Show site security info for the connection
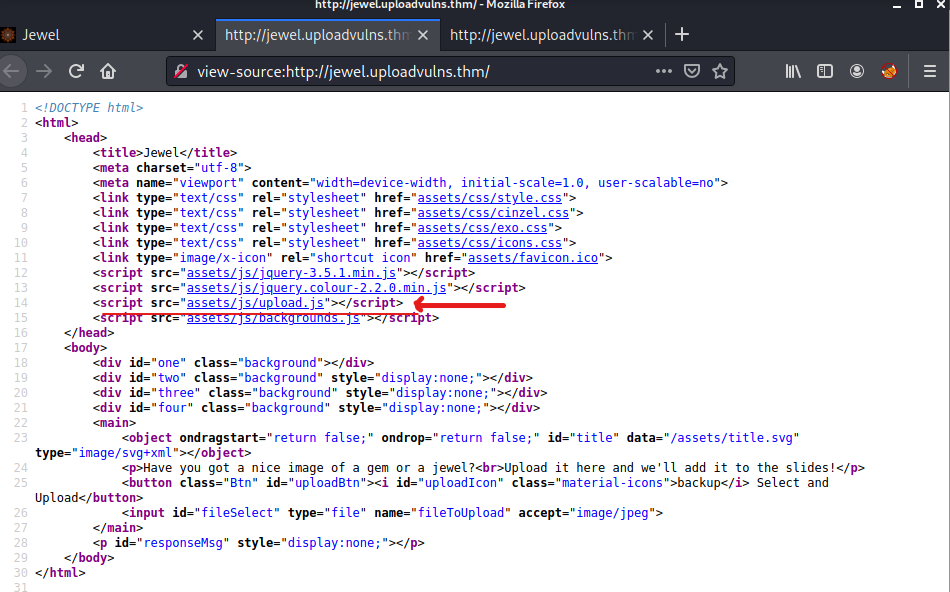 [181, 72]
